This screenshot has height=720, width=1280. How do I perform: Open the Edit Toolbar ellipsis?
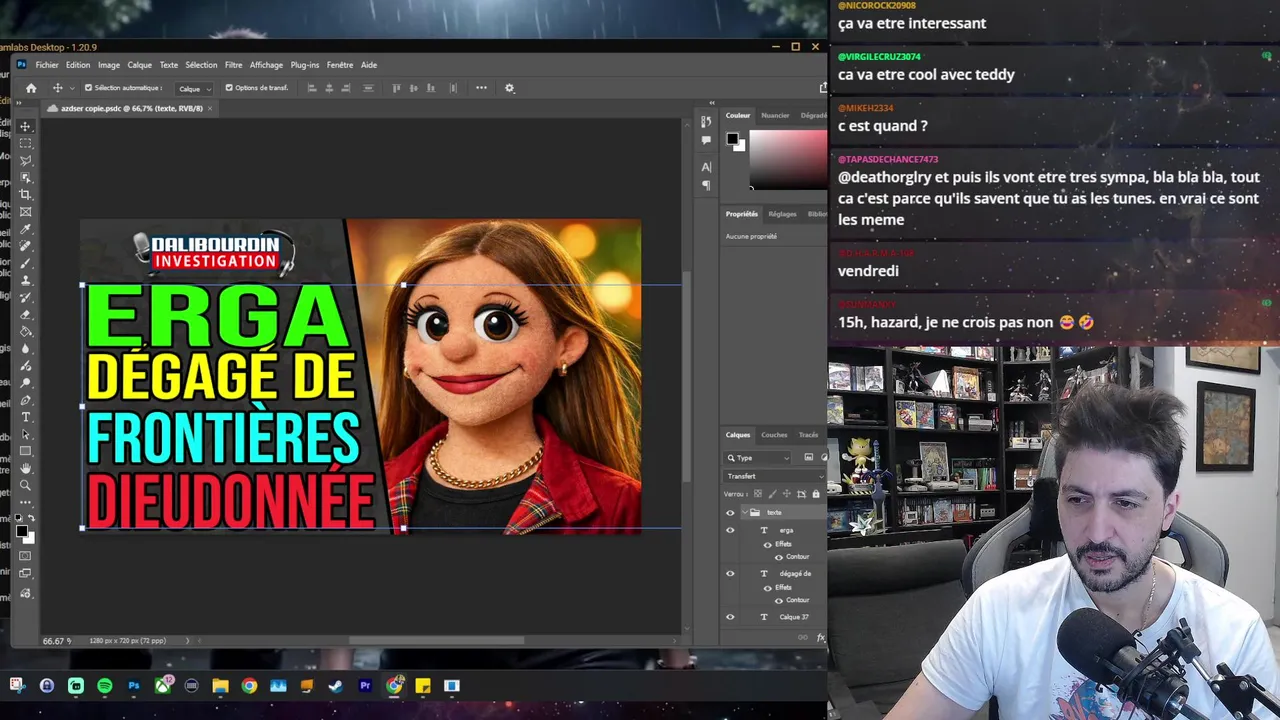pyautogui.click(x=26, y=502)
